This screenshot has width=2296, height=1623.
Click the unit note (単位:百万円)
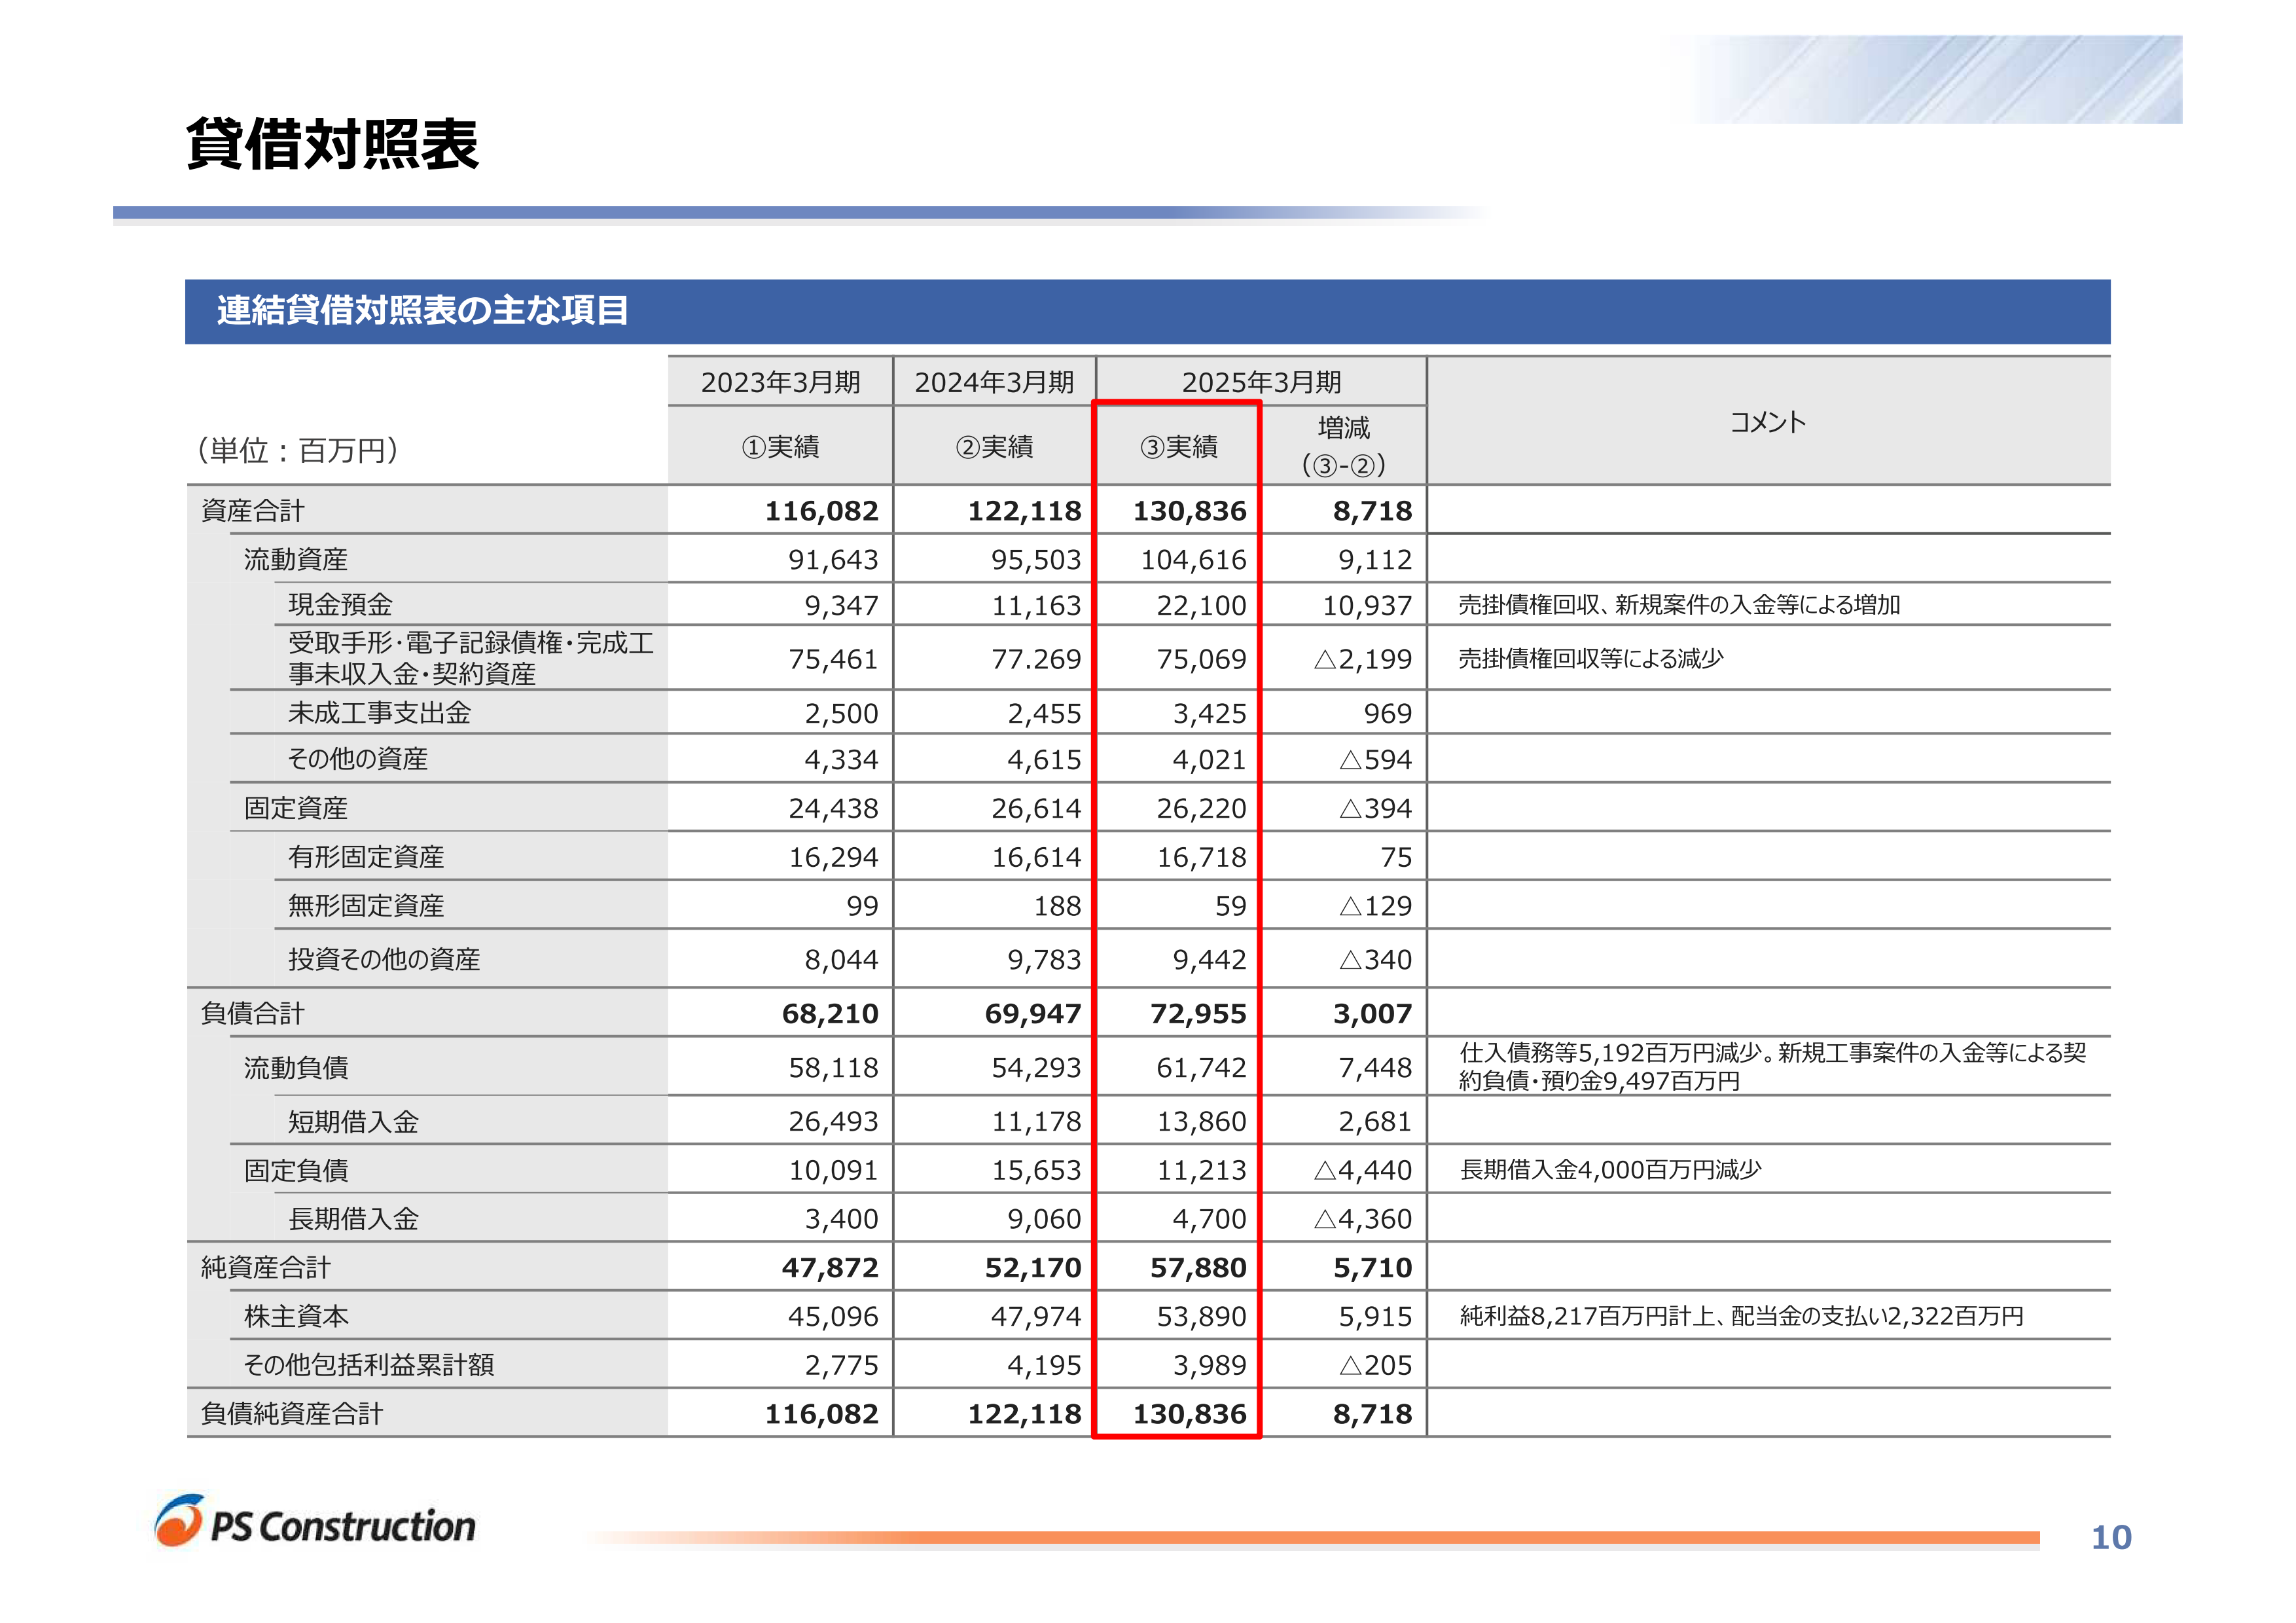pyautogui.click(x=297, y=450)
